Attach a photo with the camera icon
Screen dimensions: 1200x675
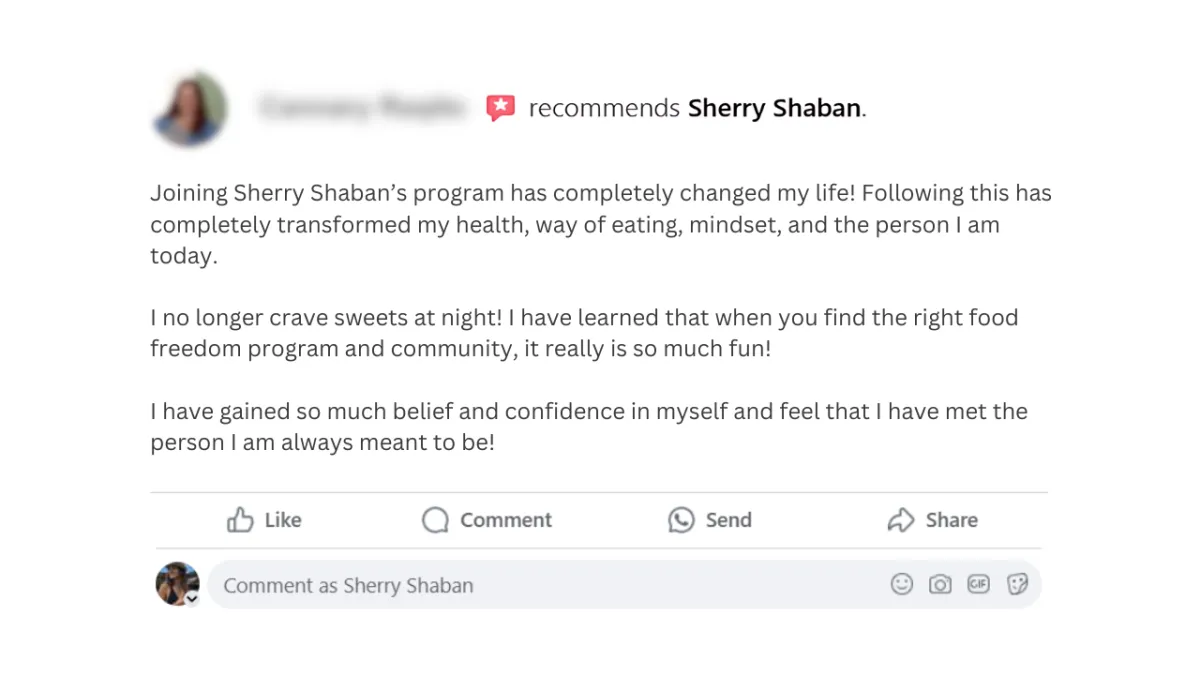tap(940, 584)
